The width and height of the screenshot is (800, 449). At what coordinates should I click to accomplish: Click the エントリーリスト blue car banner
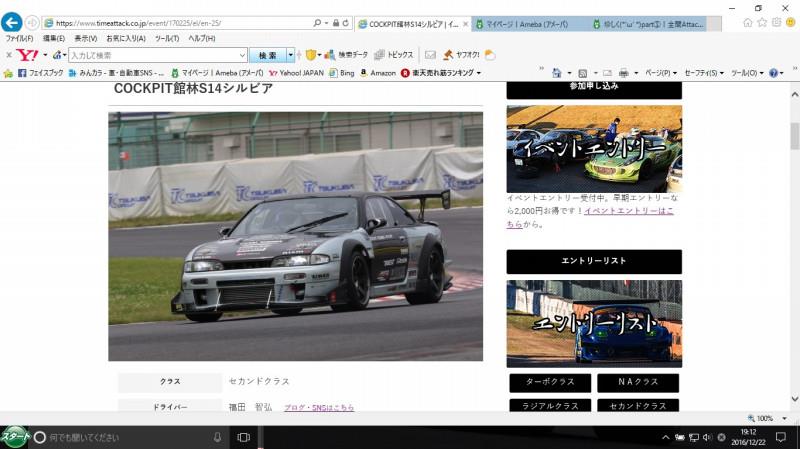click(594, 323)
